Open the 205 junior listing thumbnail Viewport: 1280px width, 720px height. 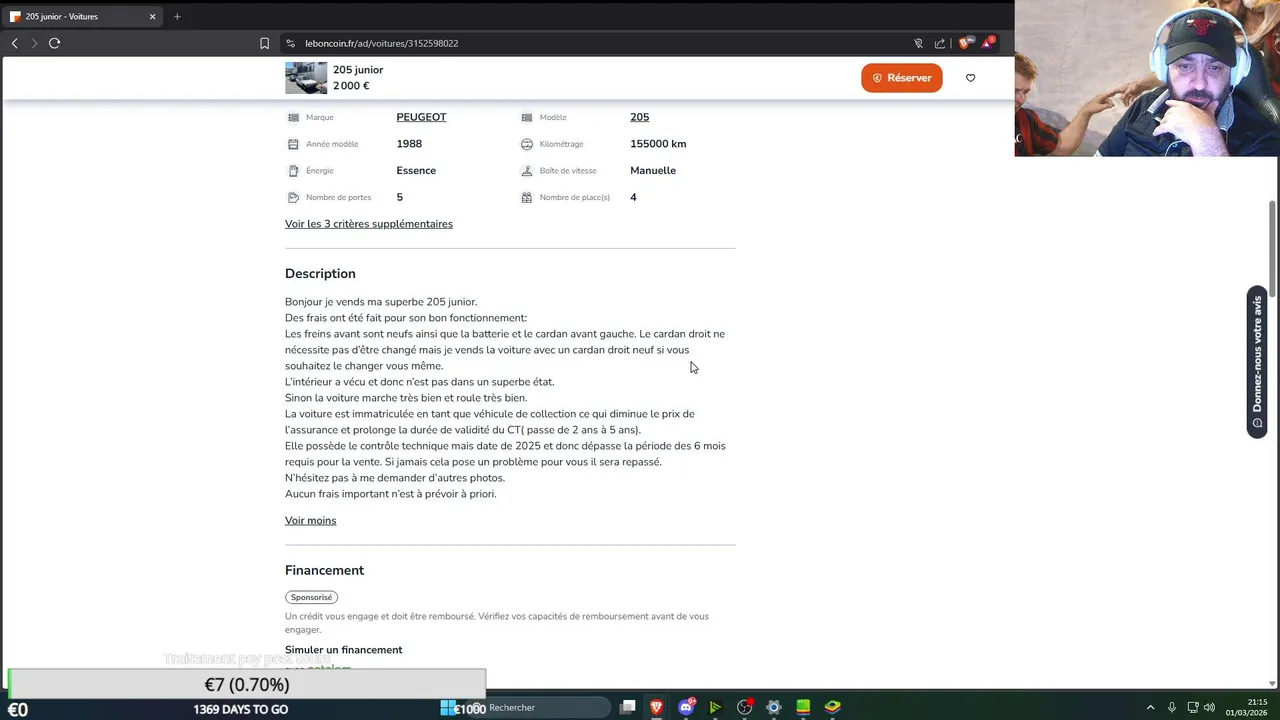[306, 78]
